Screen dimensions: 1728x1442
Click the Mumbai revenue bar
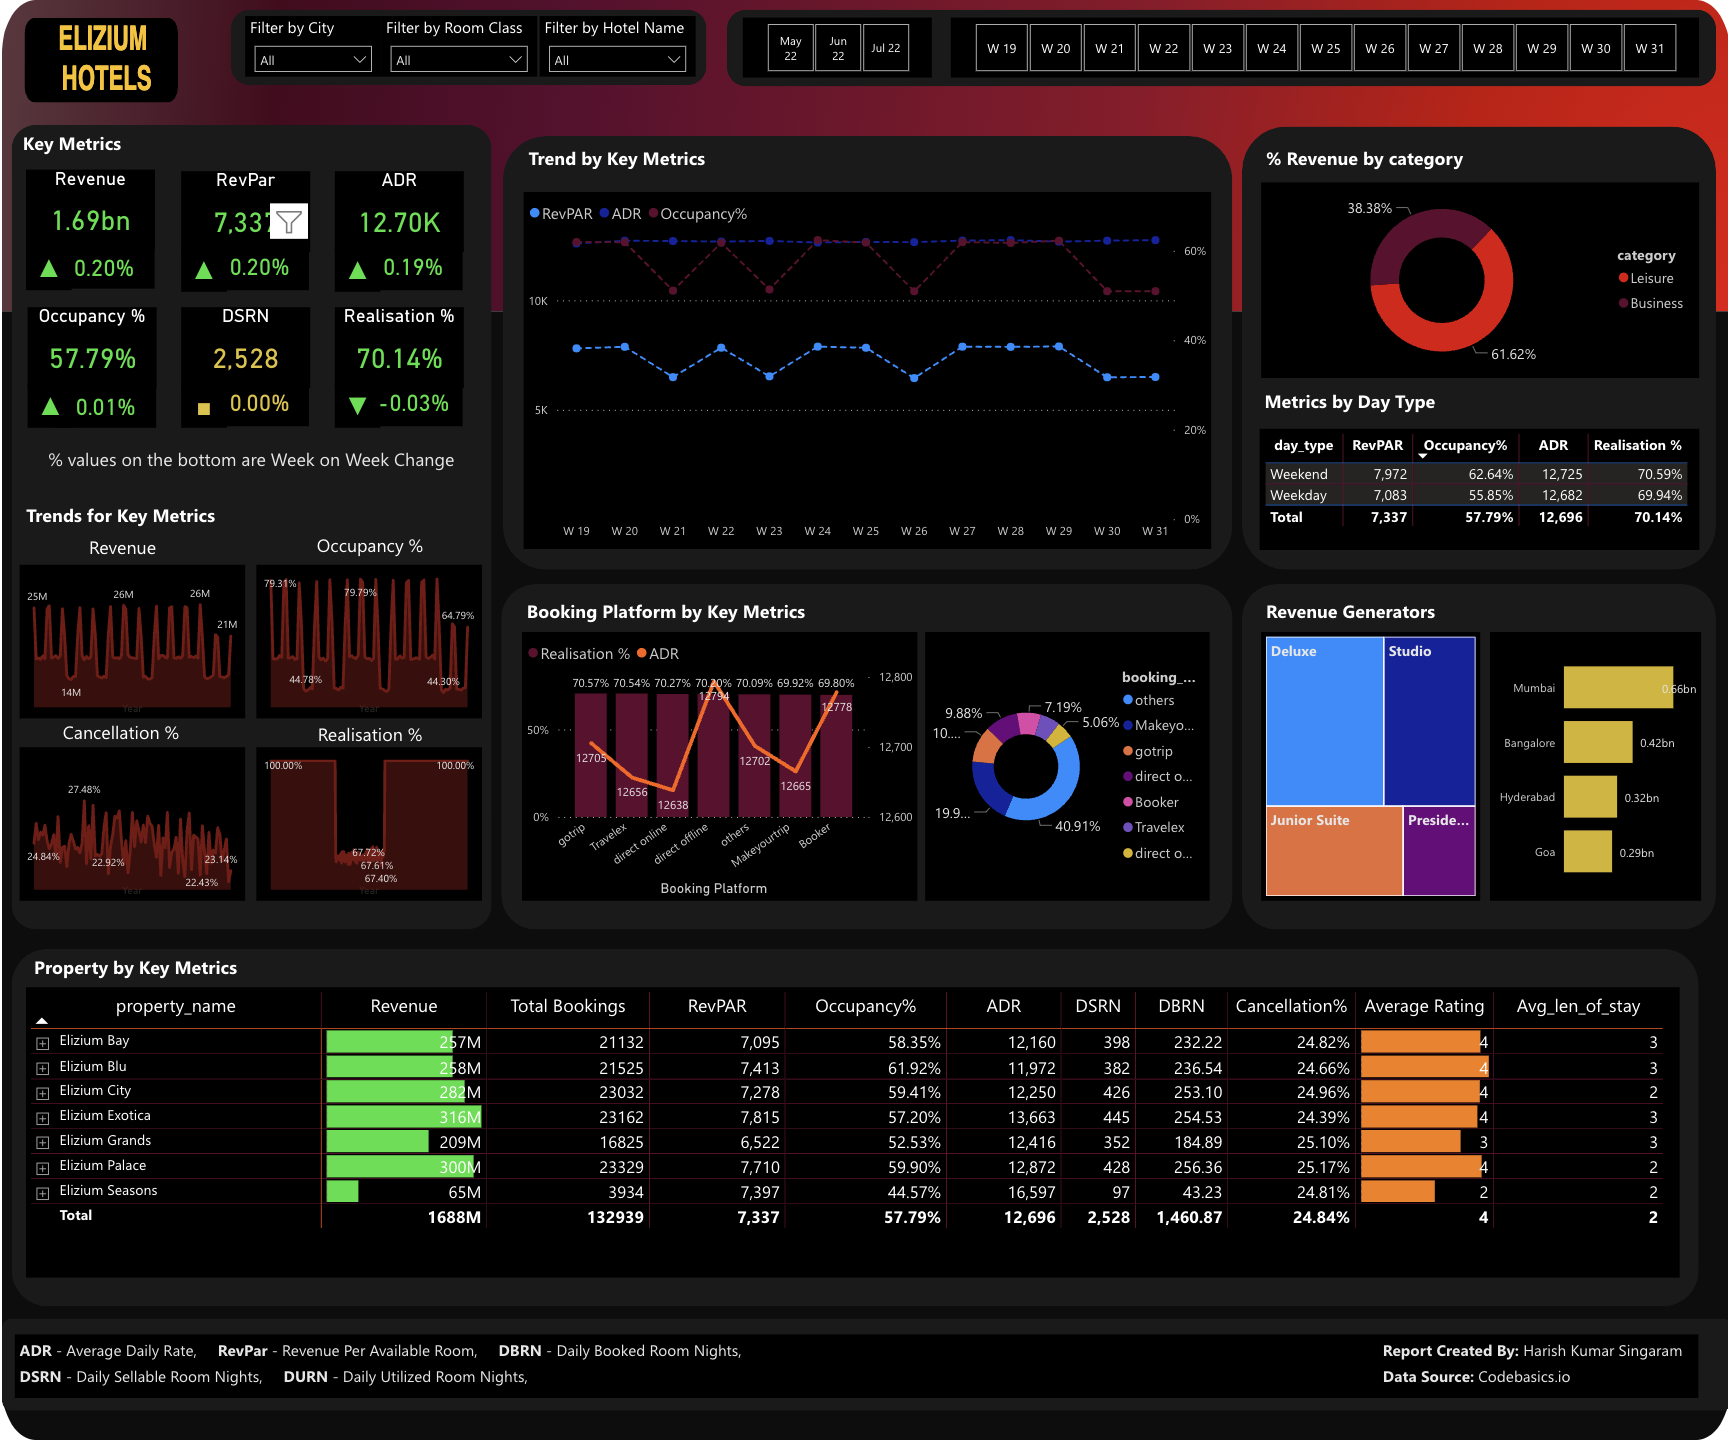pos(1617,688)
